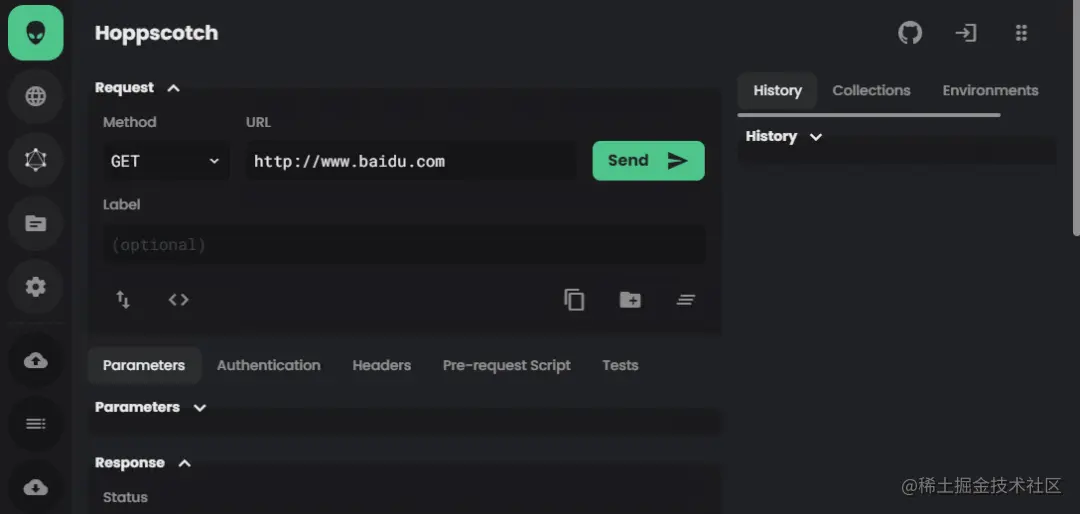This screenshot has height=514, width=1080.
Task: Open the apps grid menu icon
Action: pos(1021,32)
